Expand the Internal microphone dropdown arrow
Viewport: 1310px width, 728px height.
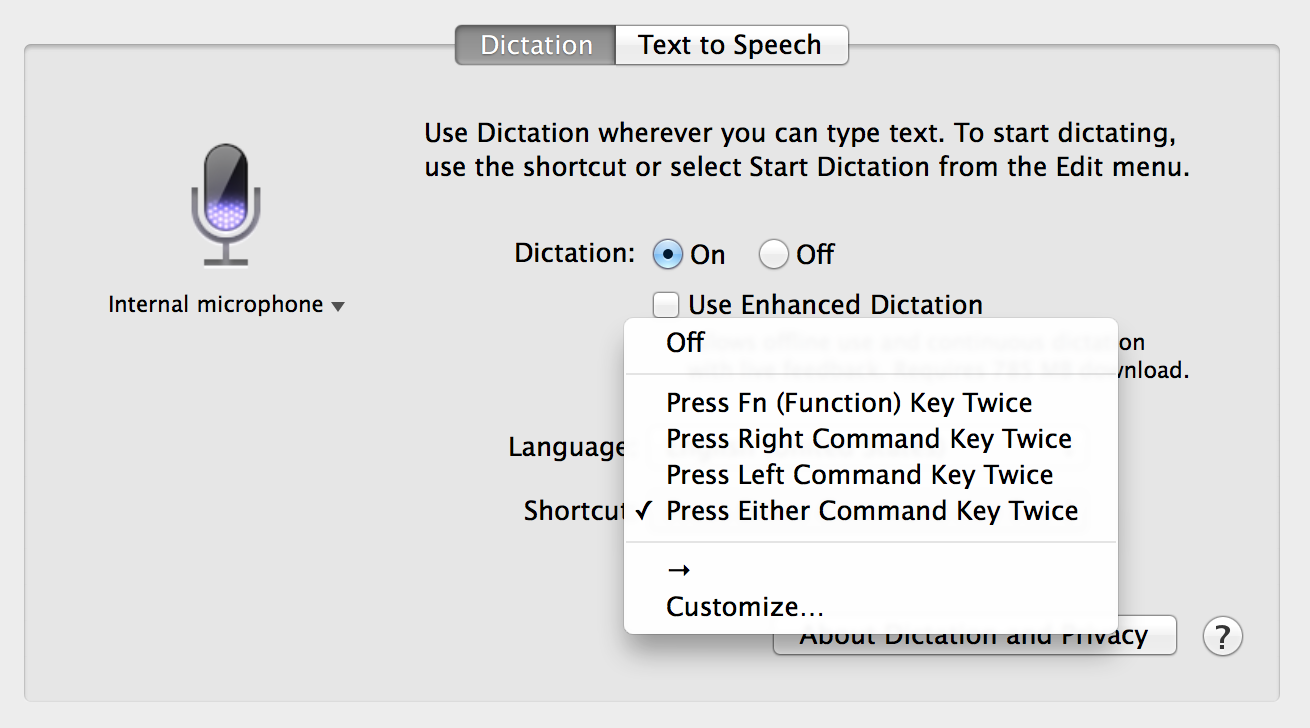(x=338, y=307)
